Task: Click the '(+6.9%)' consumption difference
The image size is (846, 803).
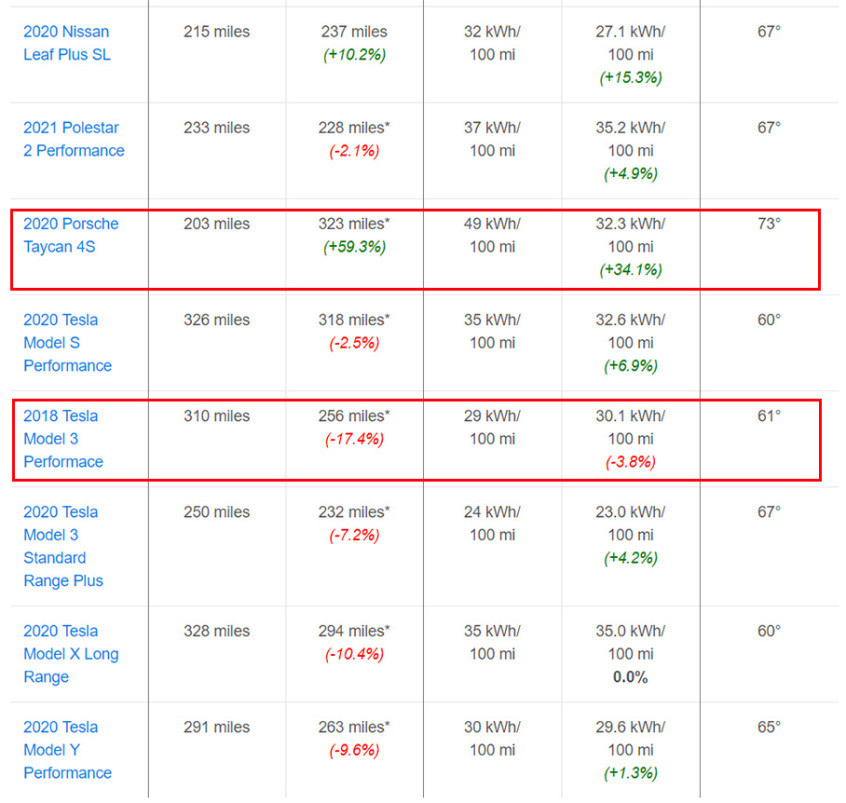Action: 631,366
